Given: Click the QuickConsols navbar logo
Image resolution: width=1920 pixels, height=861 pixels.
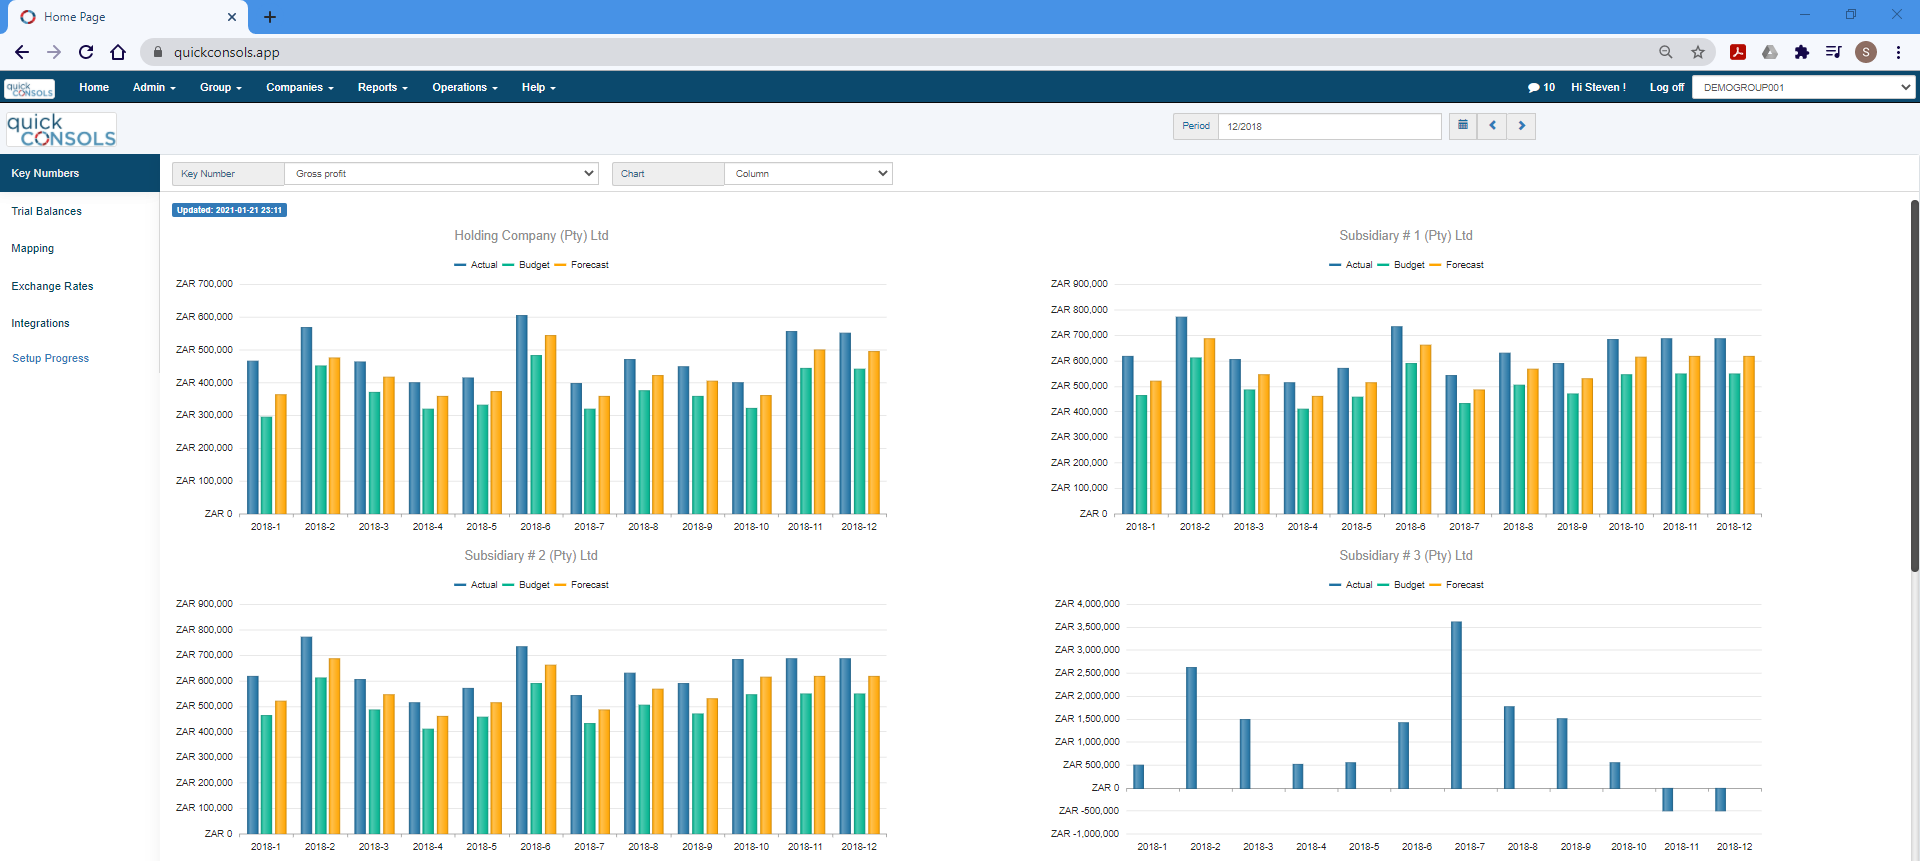Looking at the screenshot, I should (30, 89).
